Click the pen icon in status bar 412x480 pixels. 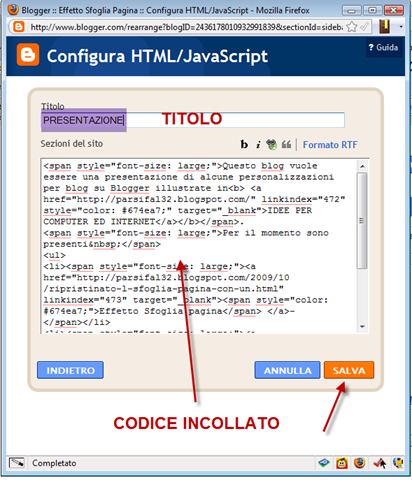pos(16,463)
